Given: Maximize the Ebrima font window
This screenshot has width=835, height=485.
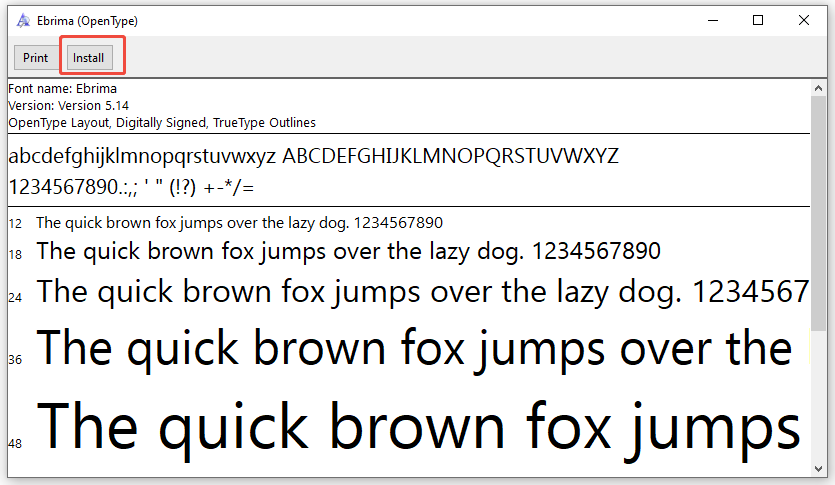Looking at the screenshot, I should 758,21.
